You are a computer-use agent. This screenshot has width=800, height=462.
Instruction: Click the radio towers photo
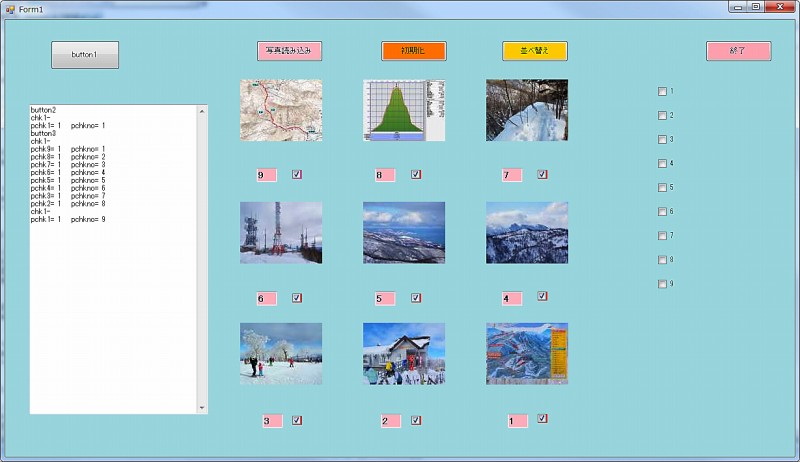(x=281, y=233)
